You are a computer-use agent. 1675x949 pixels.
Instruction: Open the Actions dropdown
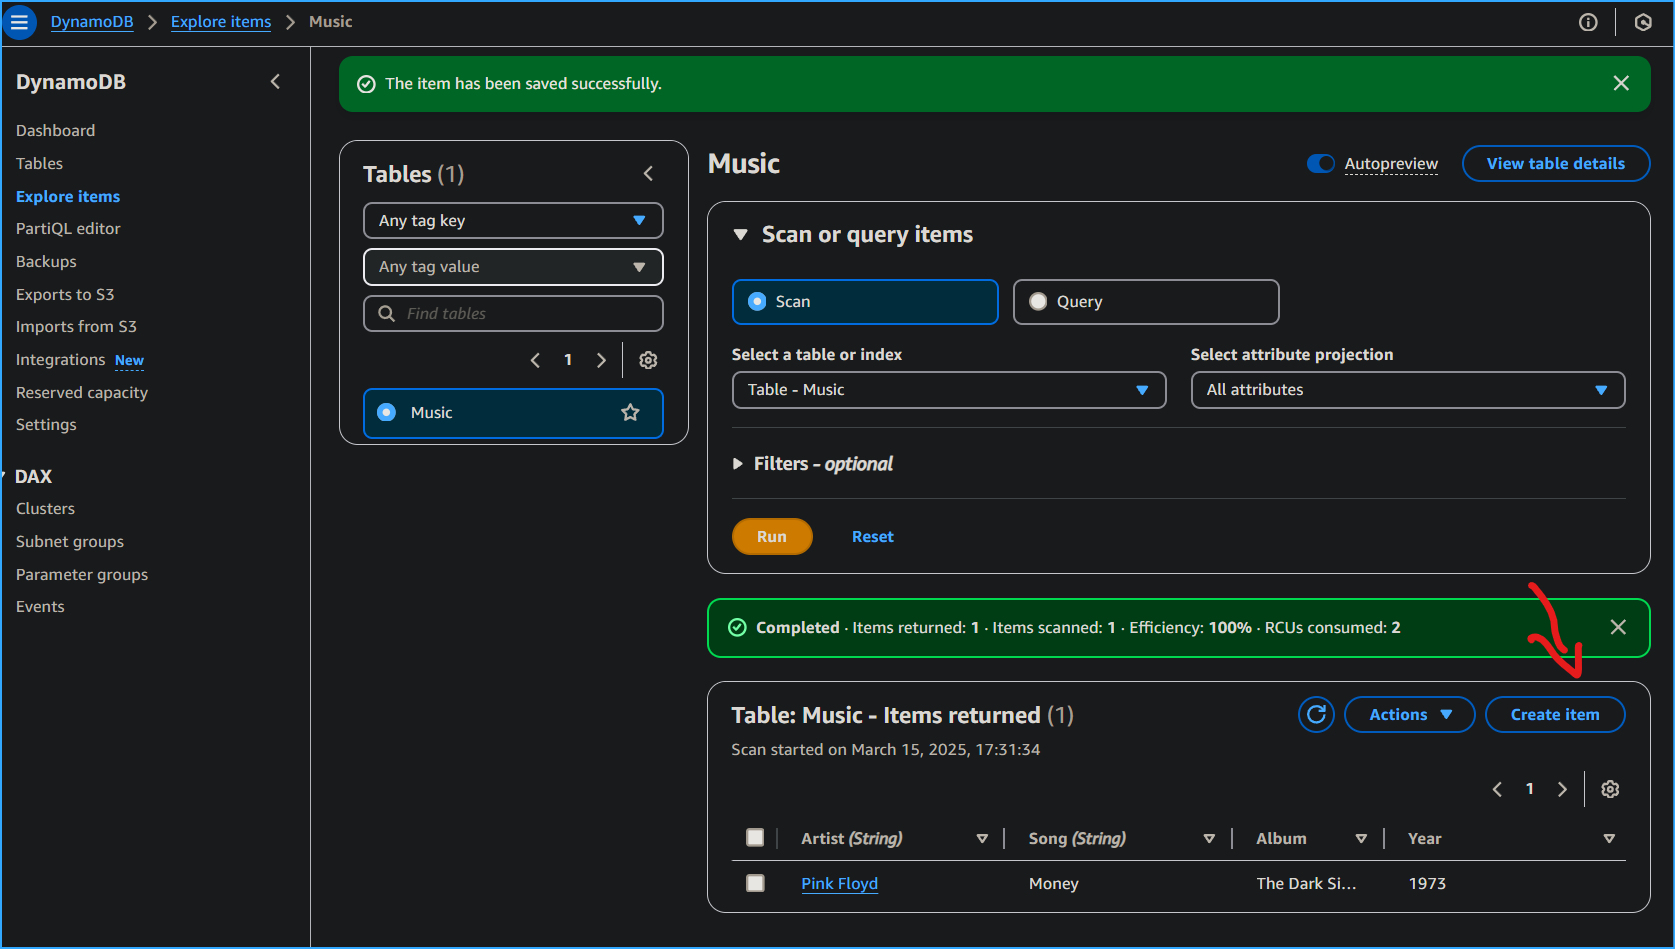click(1409, 714)
